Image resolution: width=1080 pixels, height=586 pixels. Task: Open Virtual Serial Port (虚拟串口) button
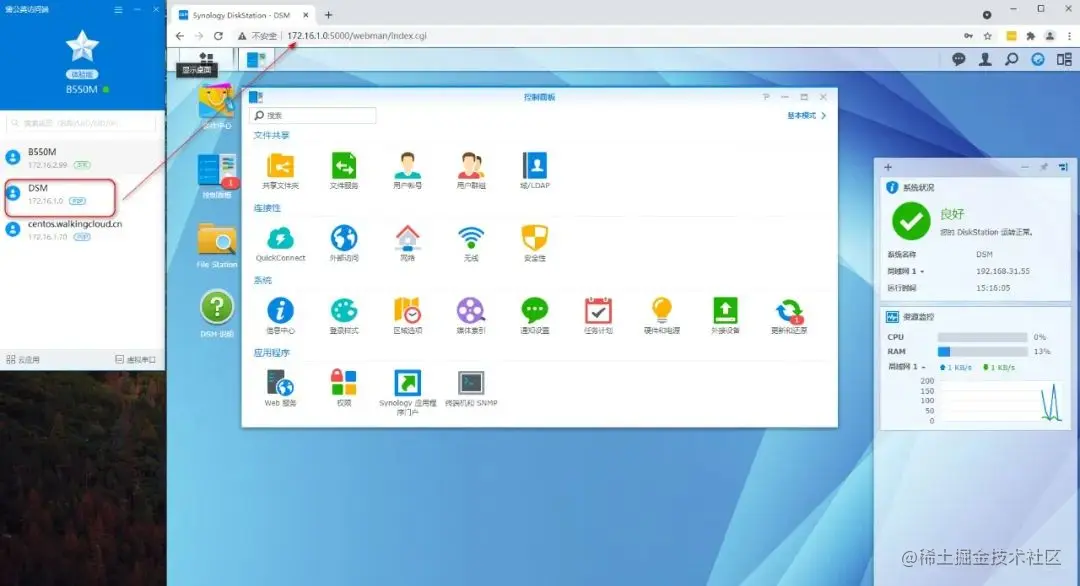click(x=136, y=359)
